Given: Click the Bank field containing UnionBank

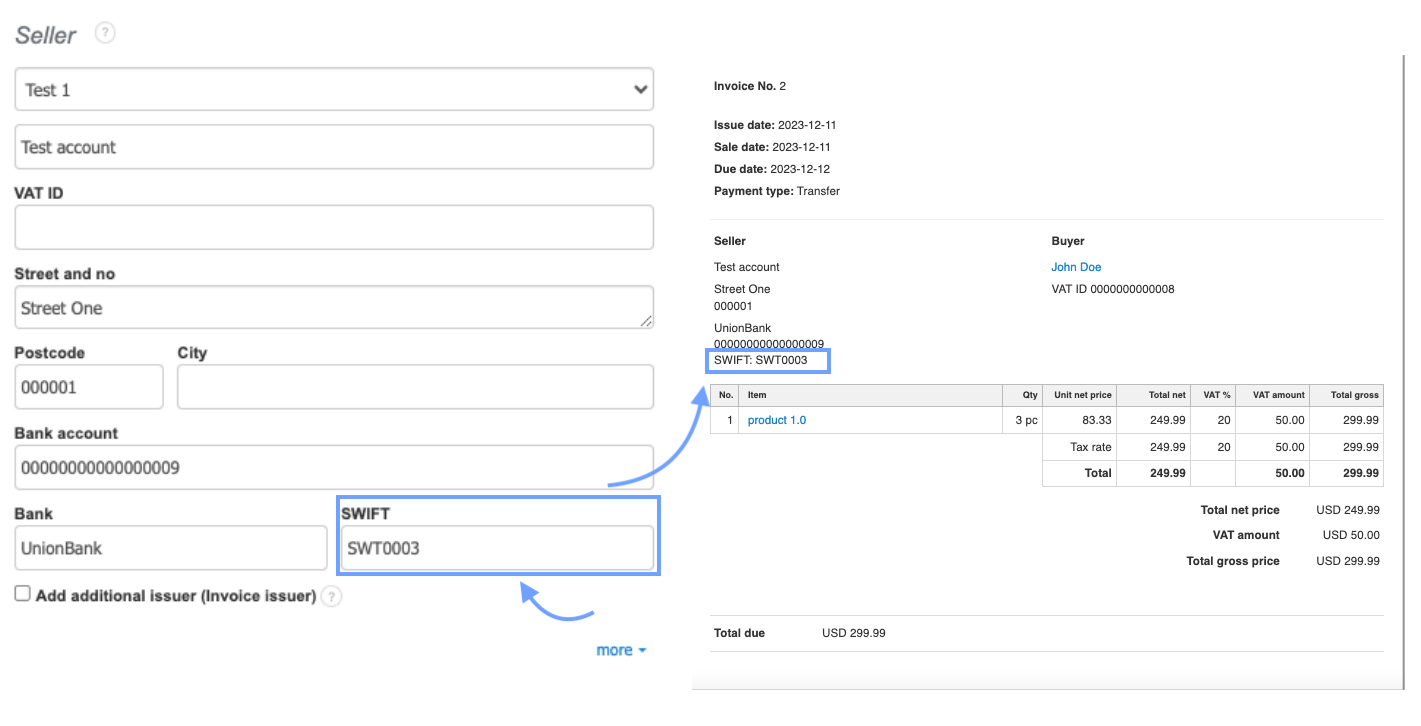Looking at the screenshot, I should pyautogui.click(x=171, y=548).
